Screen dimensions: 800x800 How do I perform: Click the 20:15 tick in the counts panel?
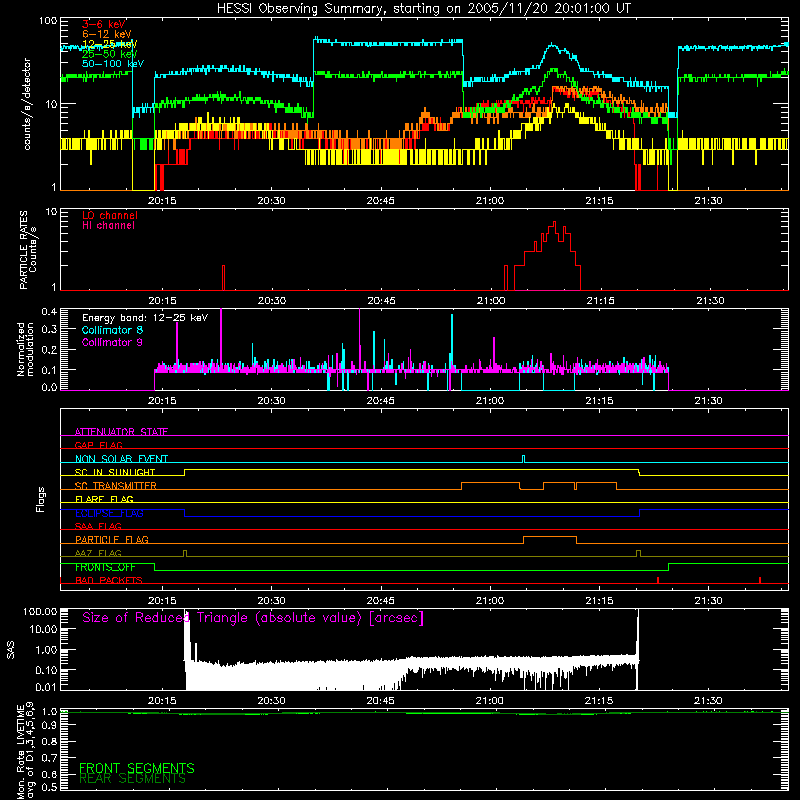click(x=162, y=201)
